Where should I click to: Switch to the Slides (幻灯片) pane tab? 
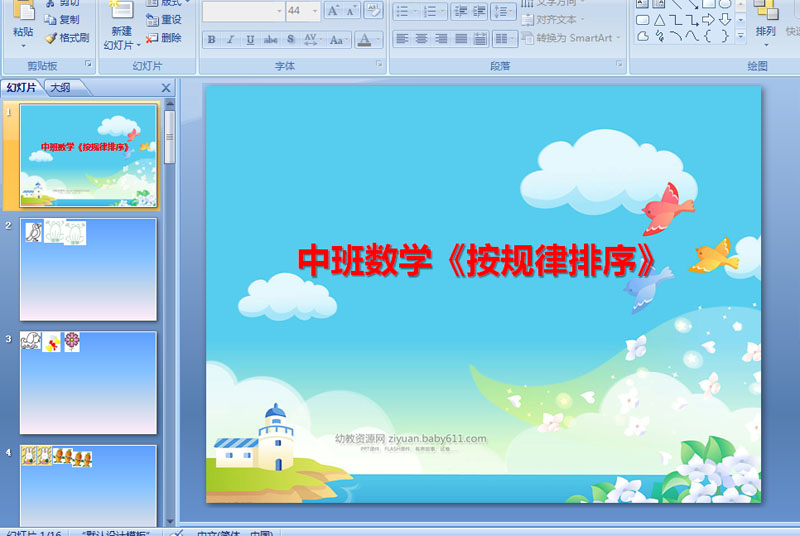pos(21,88)
